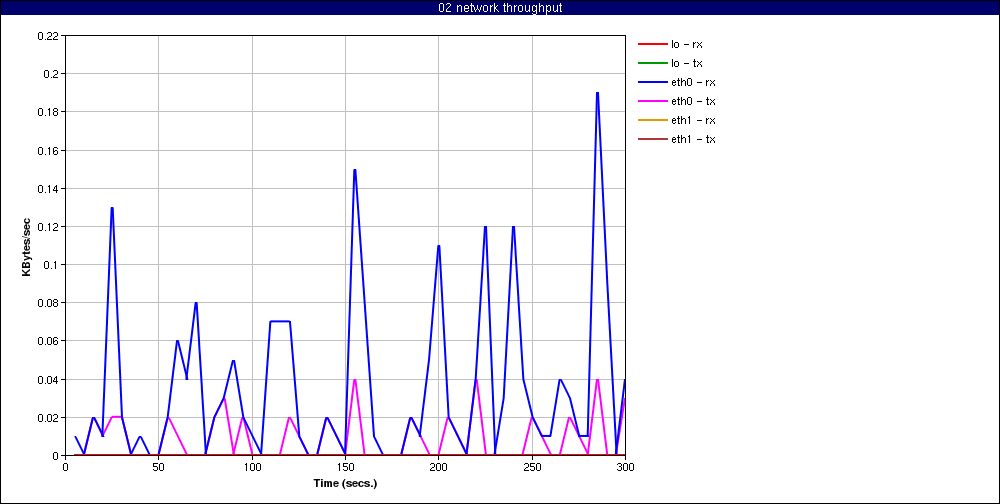Click the dark red 'eth1 – tx' legend swatch
Image resolution: width=1000 pixels, height=504 pixels.
coord(651,139)
